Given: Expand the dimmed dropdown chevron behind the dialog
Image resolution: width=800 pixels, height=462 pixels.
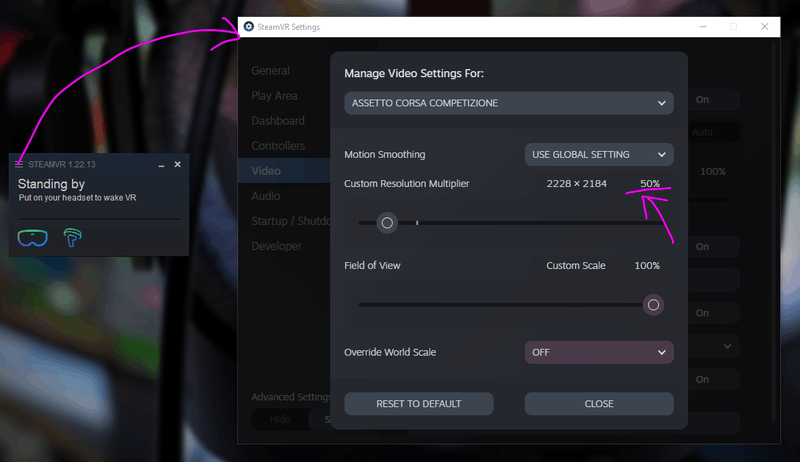Looking at the screenshot, I should click(x=728, y=346).
